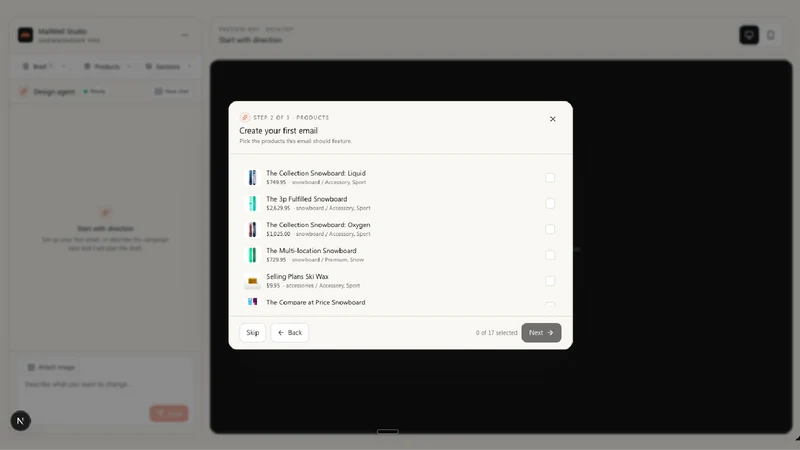This screenshot has width=800, height=450.
Task: Select 'The Collection Snowboard: Liquid' title
Action: coord(316,173)
